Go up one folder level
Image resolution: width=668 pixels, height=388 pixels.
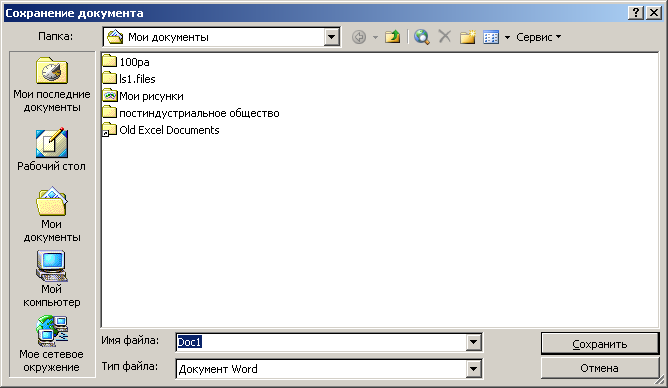392,37
